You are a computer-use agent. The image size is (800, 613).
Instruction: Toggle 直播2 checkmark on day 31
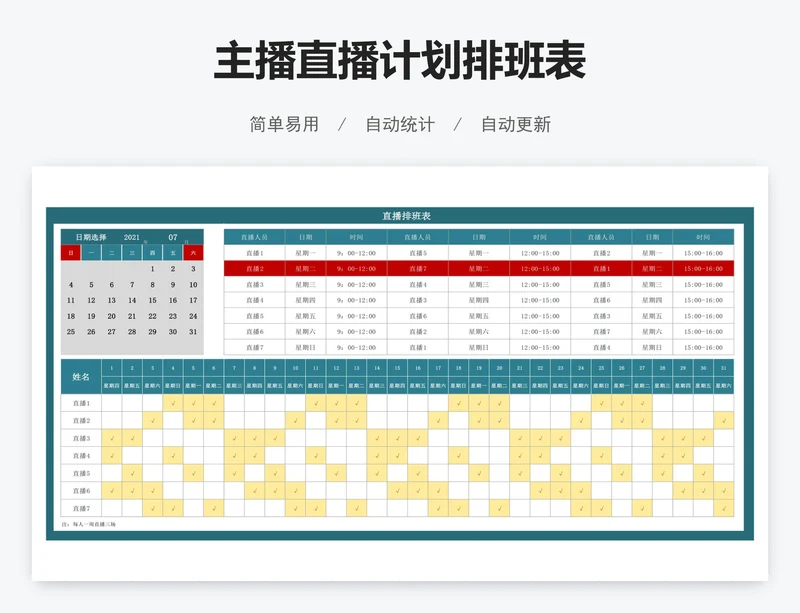(724, 421)
